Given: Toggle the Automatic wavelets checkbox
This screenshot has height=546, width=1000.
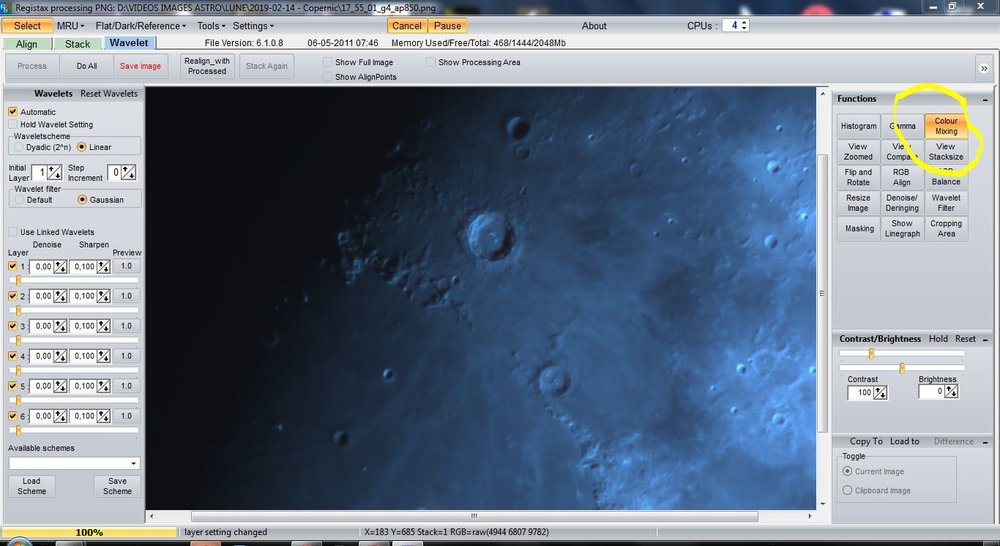Looking at the screenshot, I should [x=13, y=111].
